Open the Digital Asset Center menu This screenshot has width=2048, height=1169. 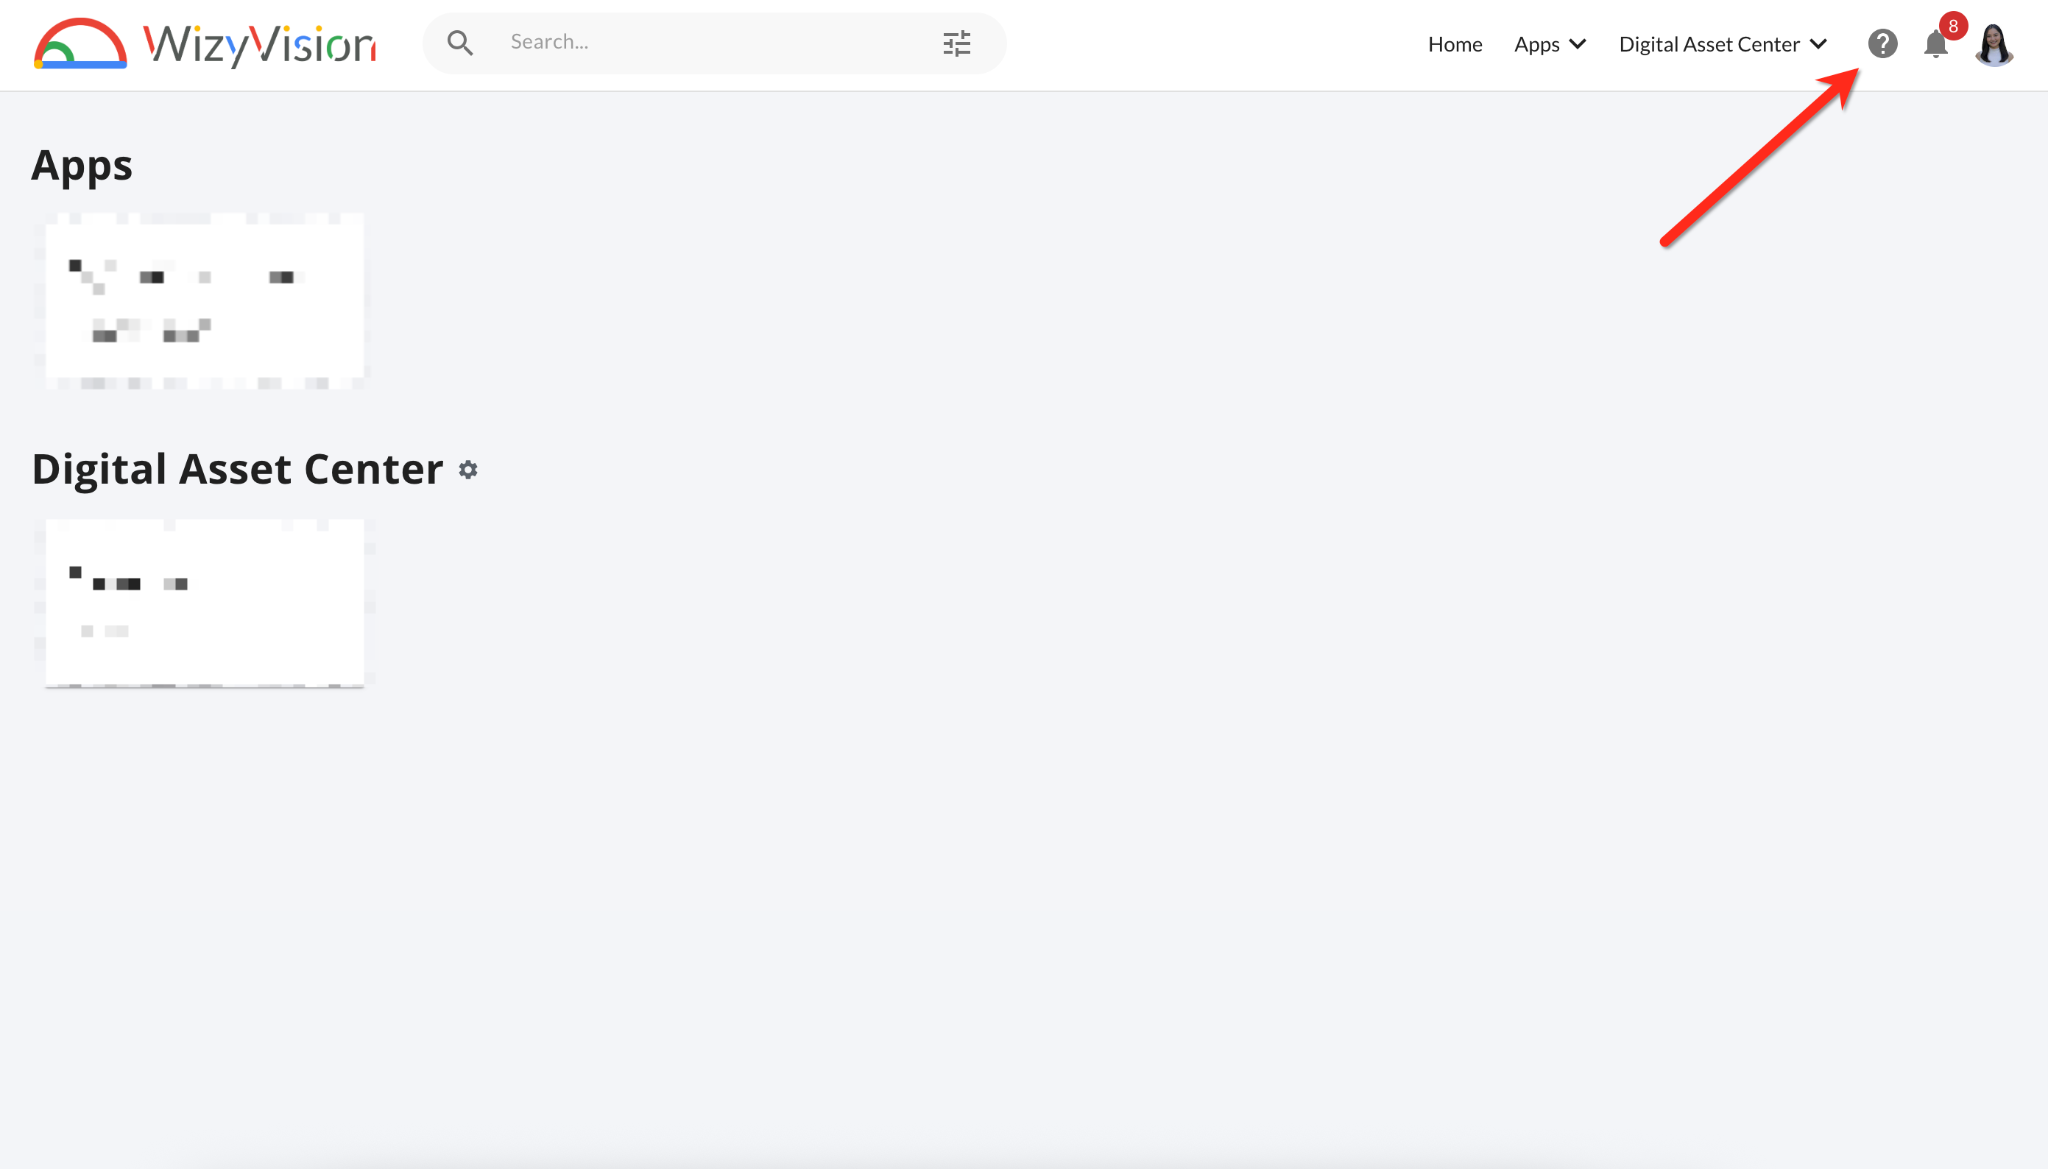point(1709,44)
